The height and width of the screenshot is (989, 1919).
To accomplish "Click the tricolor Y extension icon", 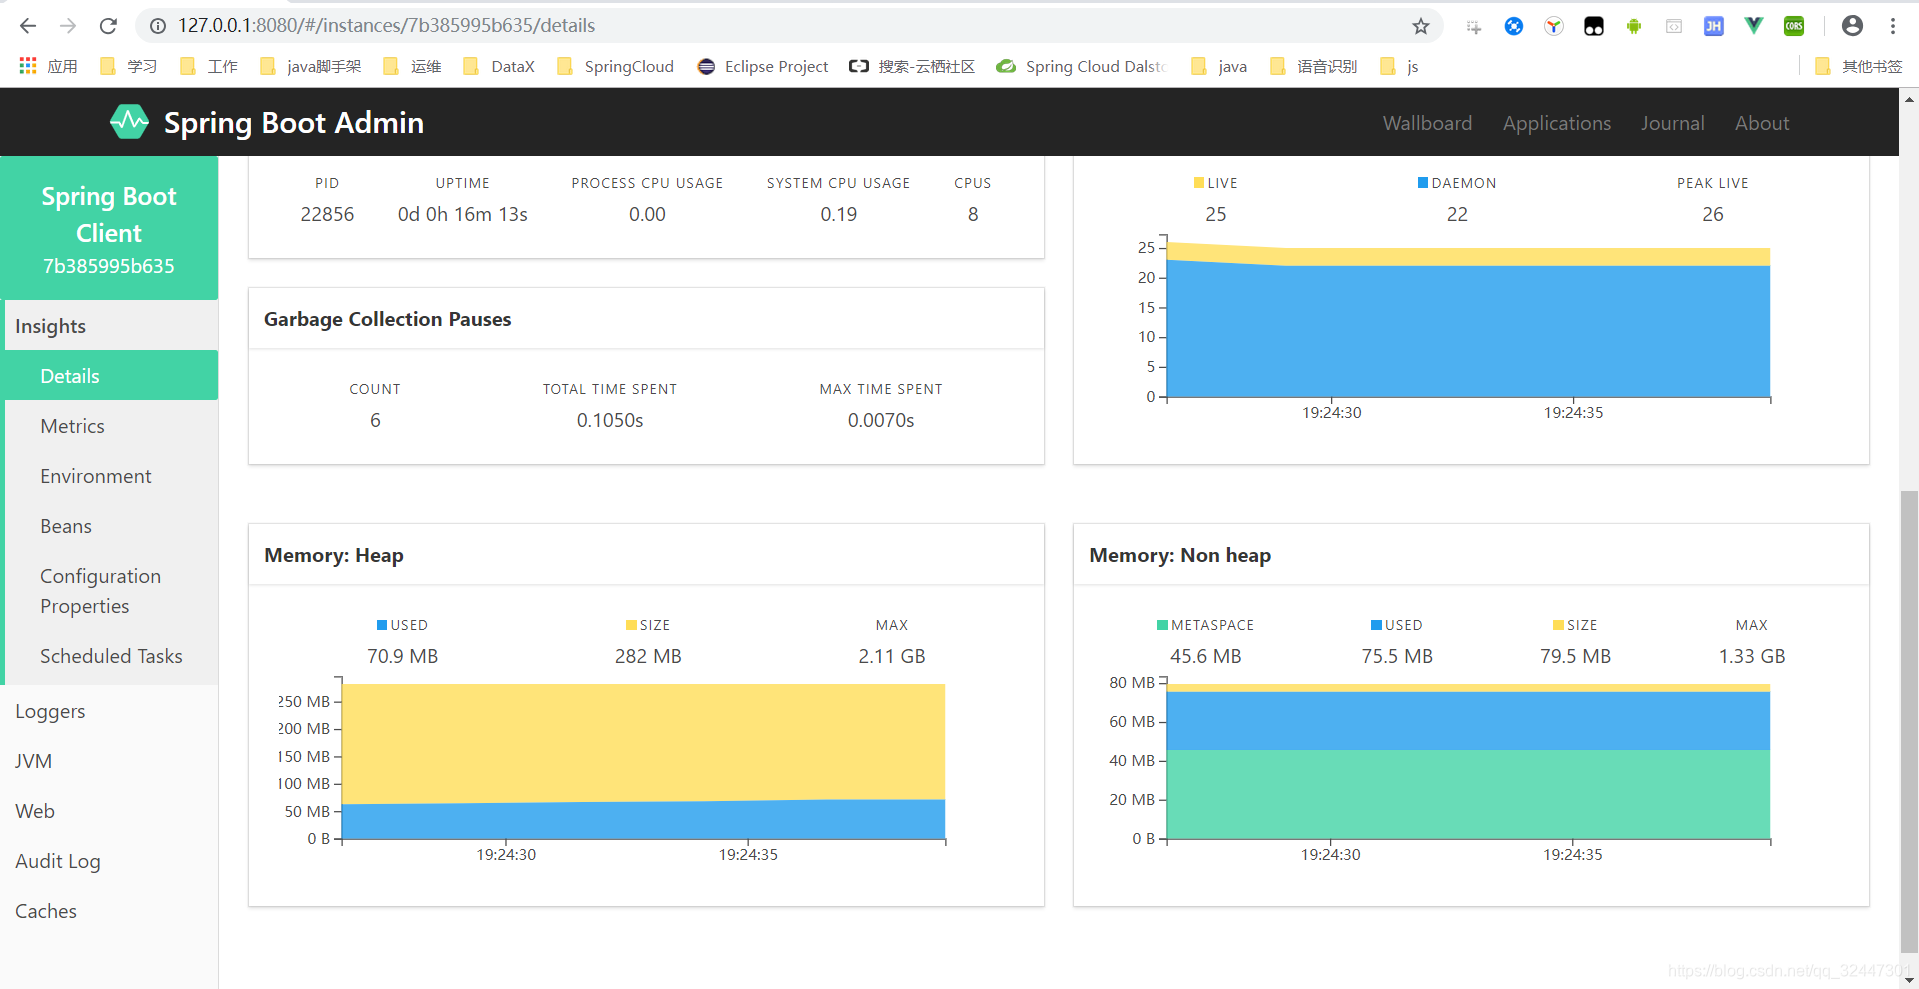I will 1554,27.
